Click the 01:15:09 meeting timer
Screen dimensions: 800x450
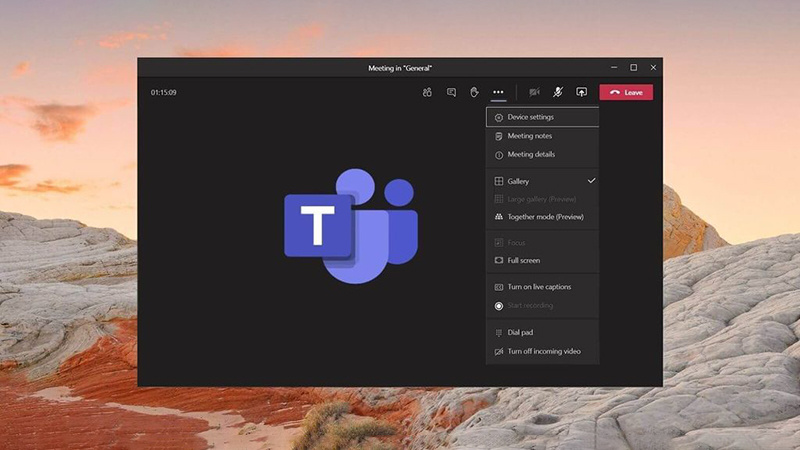(163, 92)
